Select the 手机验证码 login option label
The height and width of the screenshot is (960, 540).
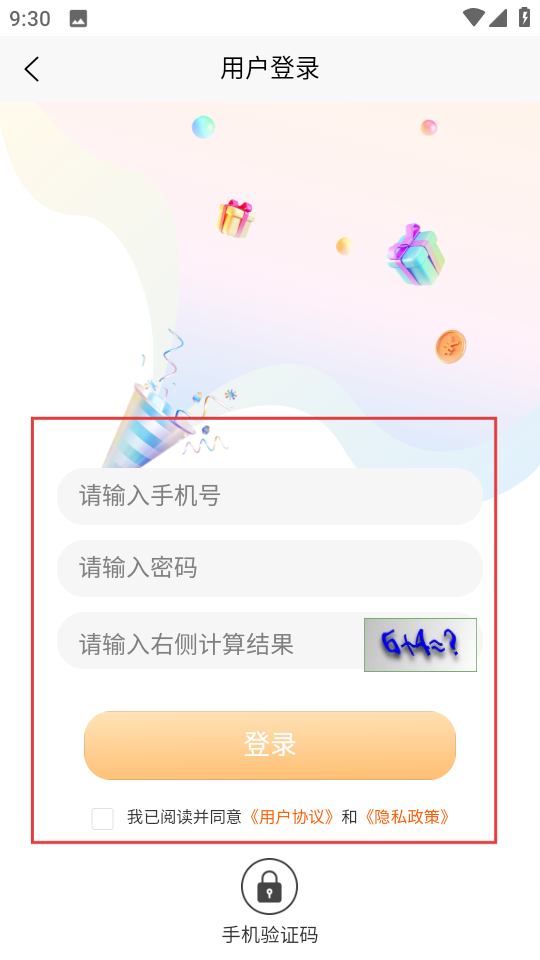click(269, 935)
